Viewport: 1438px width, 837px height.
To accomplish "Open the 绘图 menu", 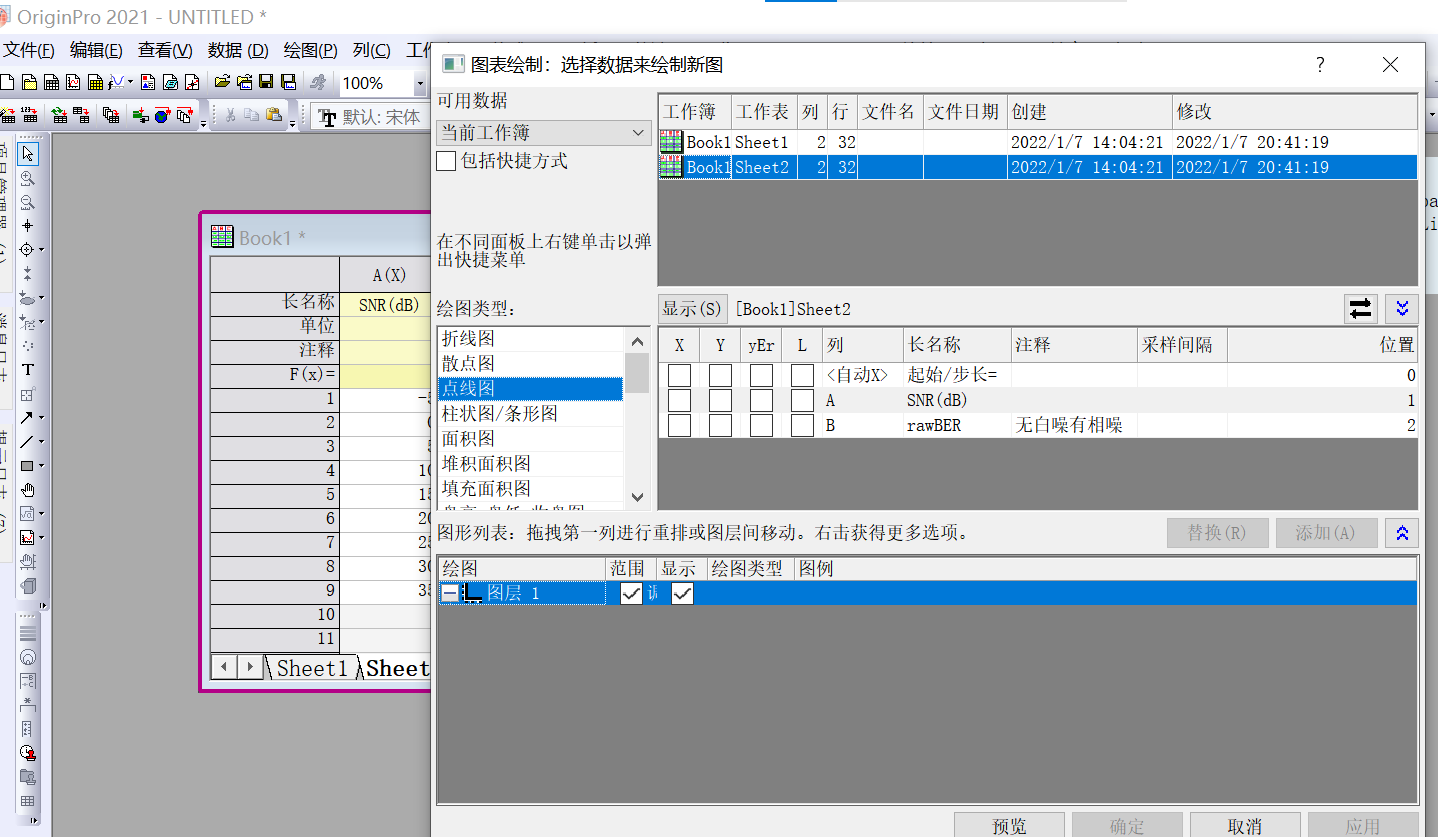I will 308,50.
